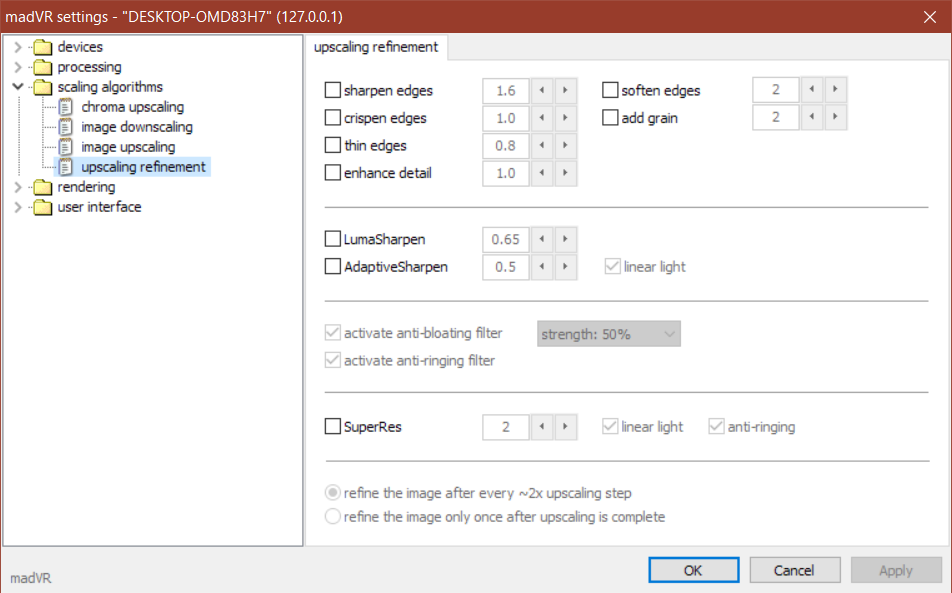Select refine after every ~2x upscaling step
Image resolution: width=952 pixels, height=593 pixels.
point(333,493)
